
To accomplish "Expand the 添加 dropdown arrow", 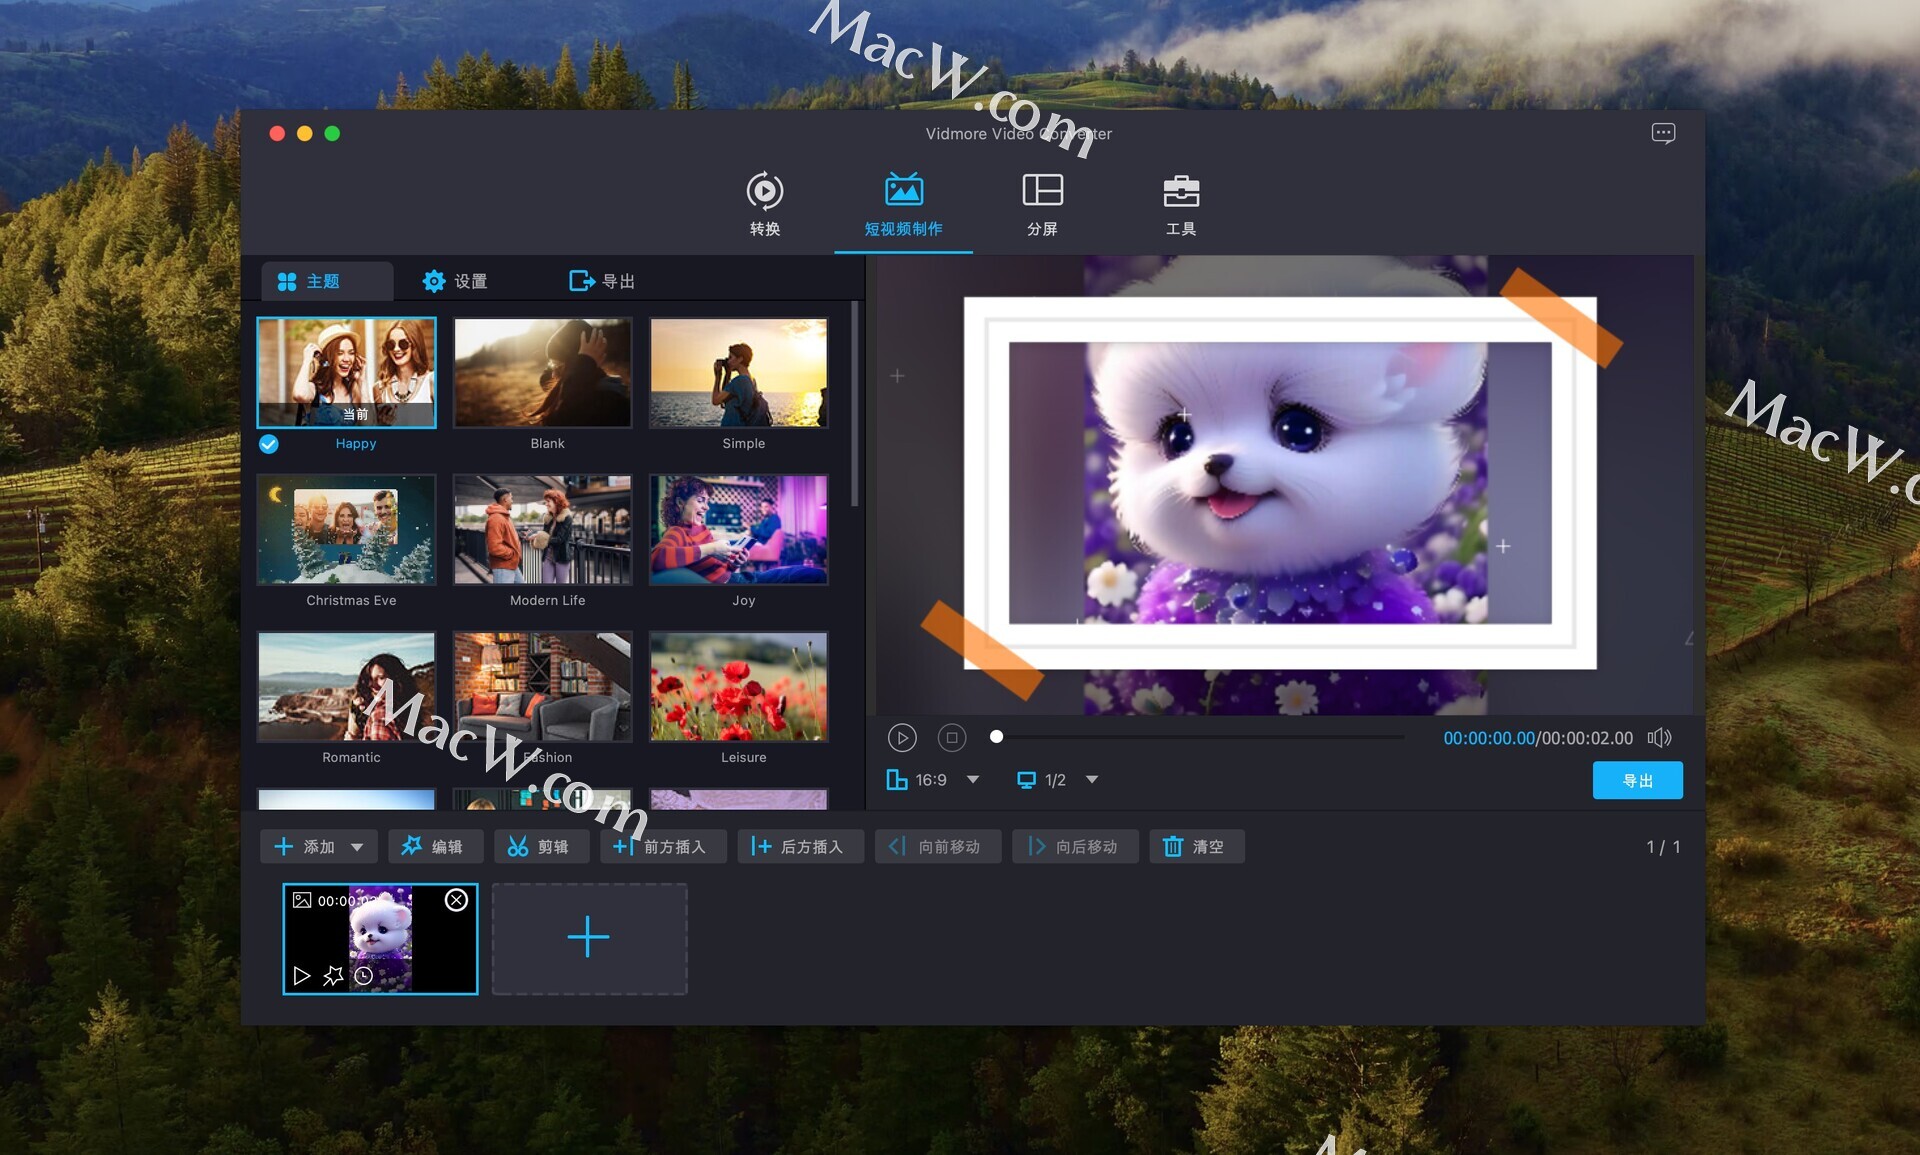I will tap(358, 847).
